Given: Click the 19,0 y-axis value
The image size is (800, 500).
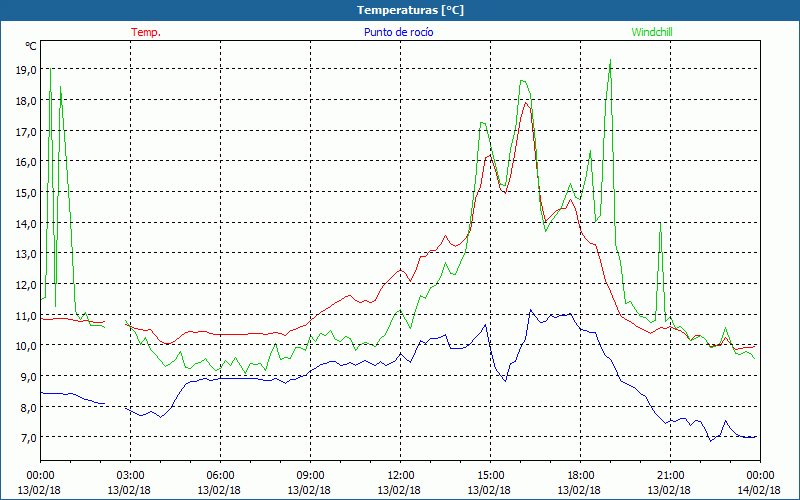Looking at the screenshot, I should 26,70.
